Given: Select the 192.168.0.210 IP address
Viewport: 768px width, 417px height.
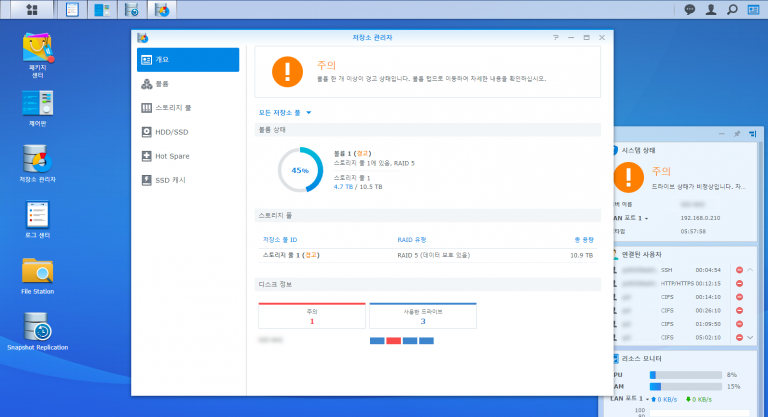Looking at the screenshot, I should [700, 218].
